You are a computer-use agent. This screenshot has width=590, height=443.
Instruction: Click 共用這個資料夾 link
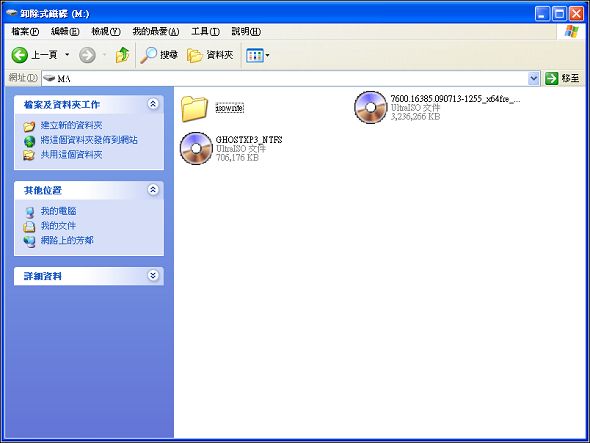click(71, 155)
